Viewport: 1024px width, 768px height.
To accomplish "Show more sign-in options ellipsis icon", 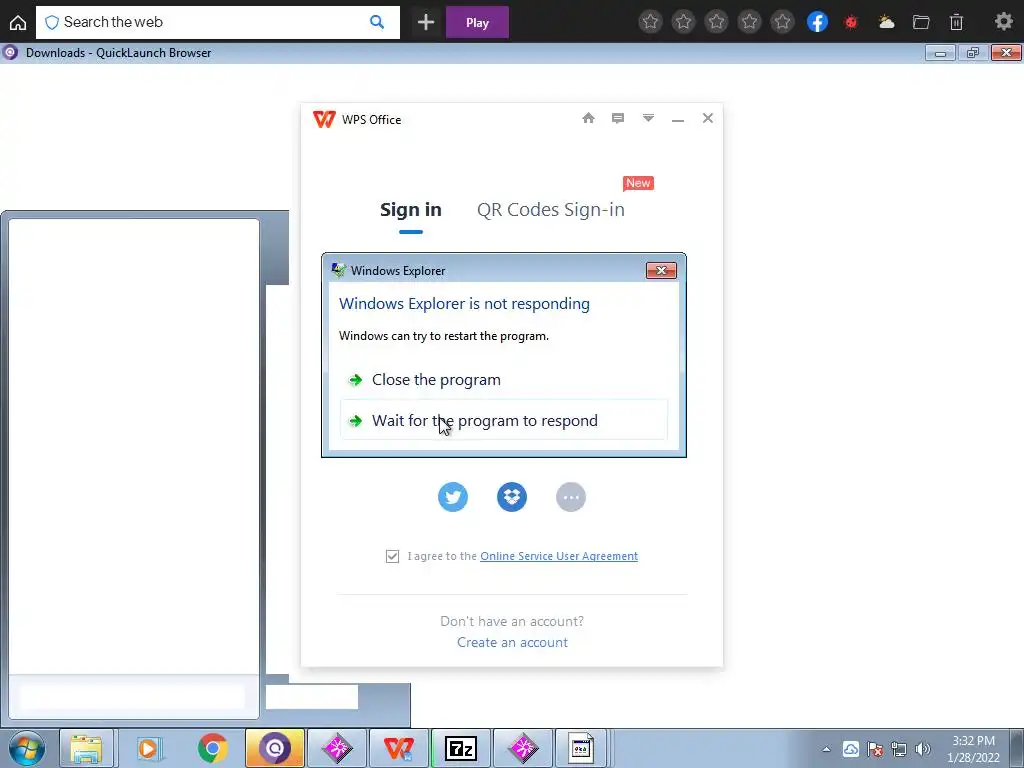I will point(571,497).
